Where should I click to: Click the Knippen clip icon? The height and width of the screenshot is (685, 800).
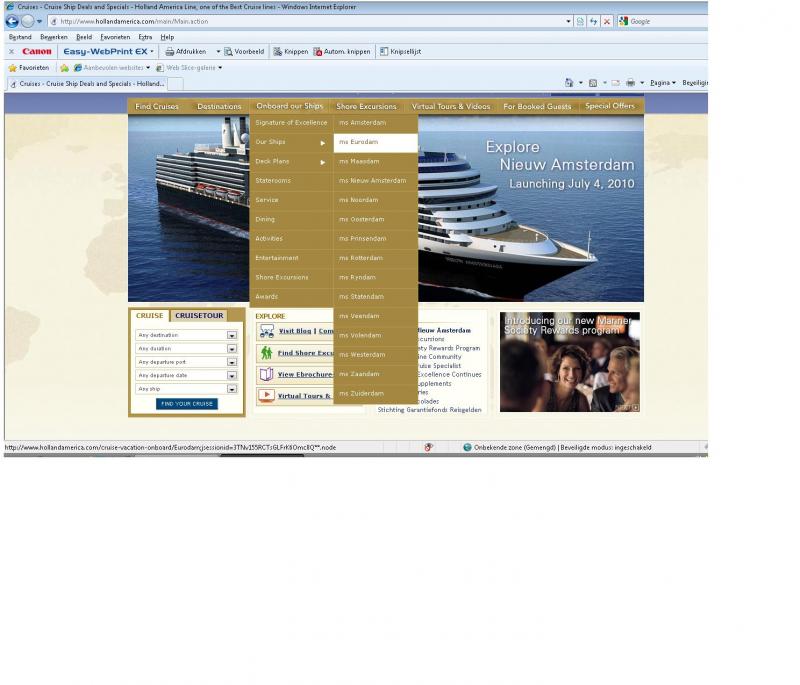tap(278, 52)
